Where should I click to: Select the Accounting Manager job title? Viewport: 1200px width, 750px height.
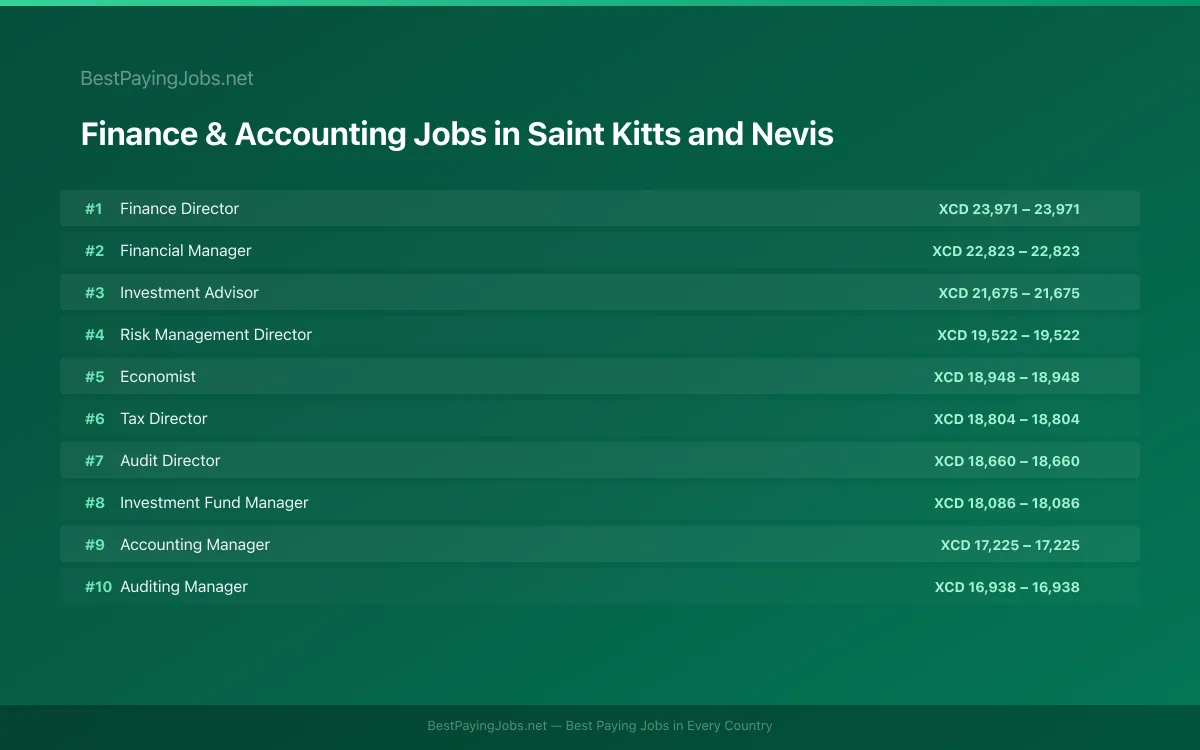click(x=195, y=545)
